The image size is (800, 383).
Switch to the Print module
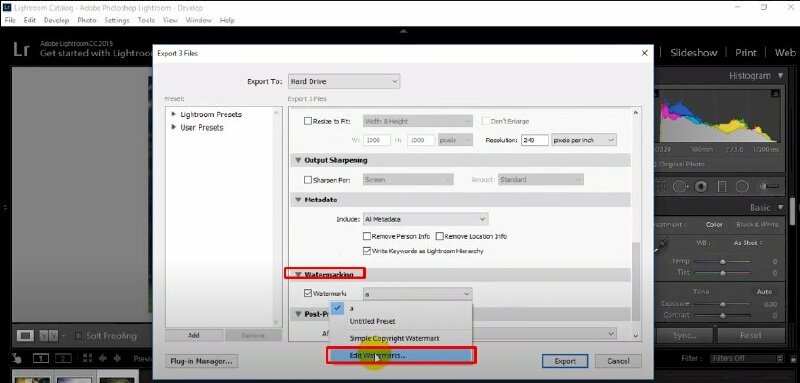pyautogui.click(x=745, y=53)
